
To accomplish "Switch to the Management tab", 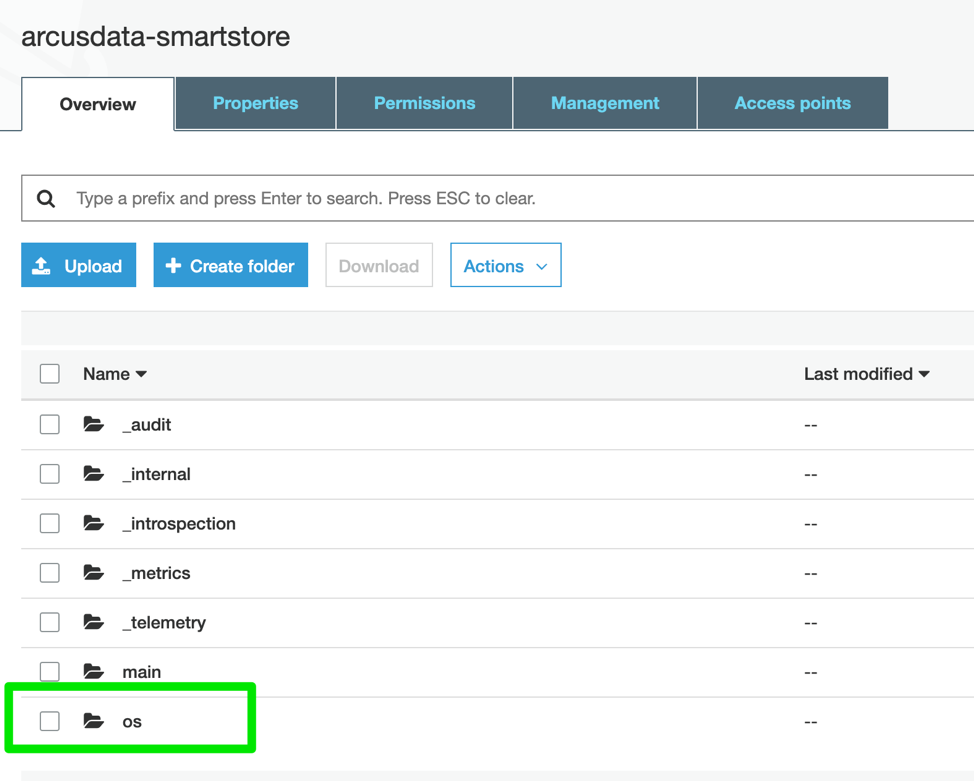I will coord(604,103).
